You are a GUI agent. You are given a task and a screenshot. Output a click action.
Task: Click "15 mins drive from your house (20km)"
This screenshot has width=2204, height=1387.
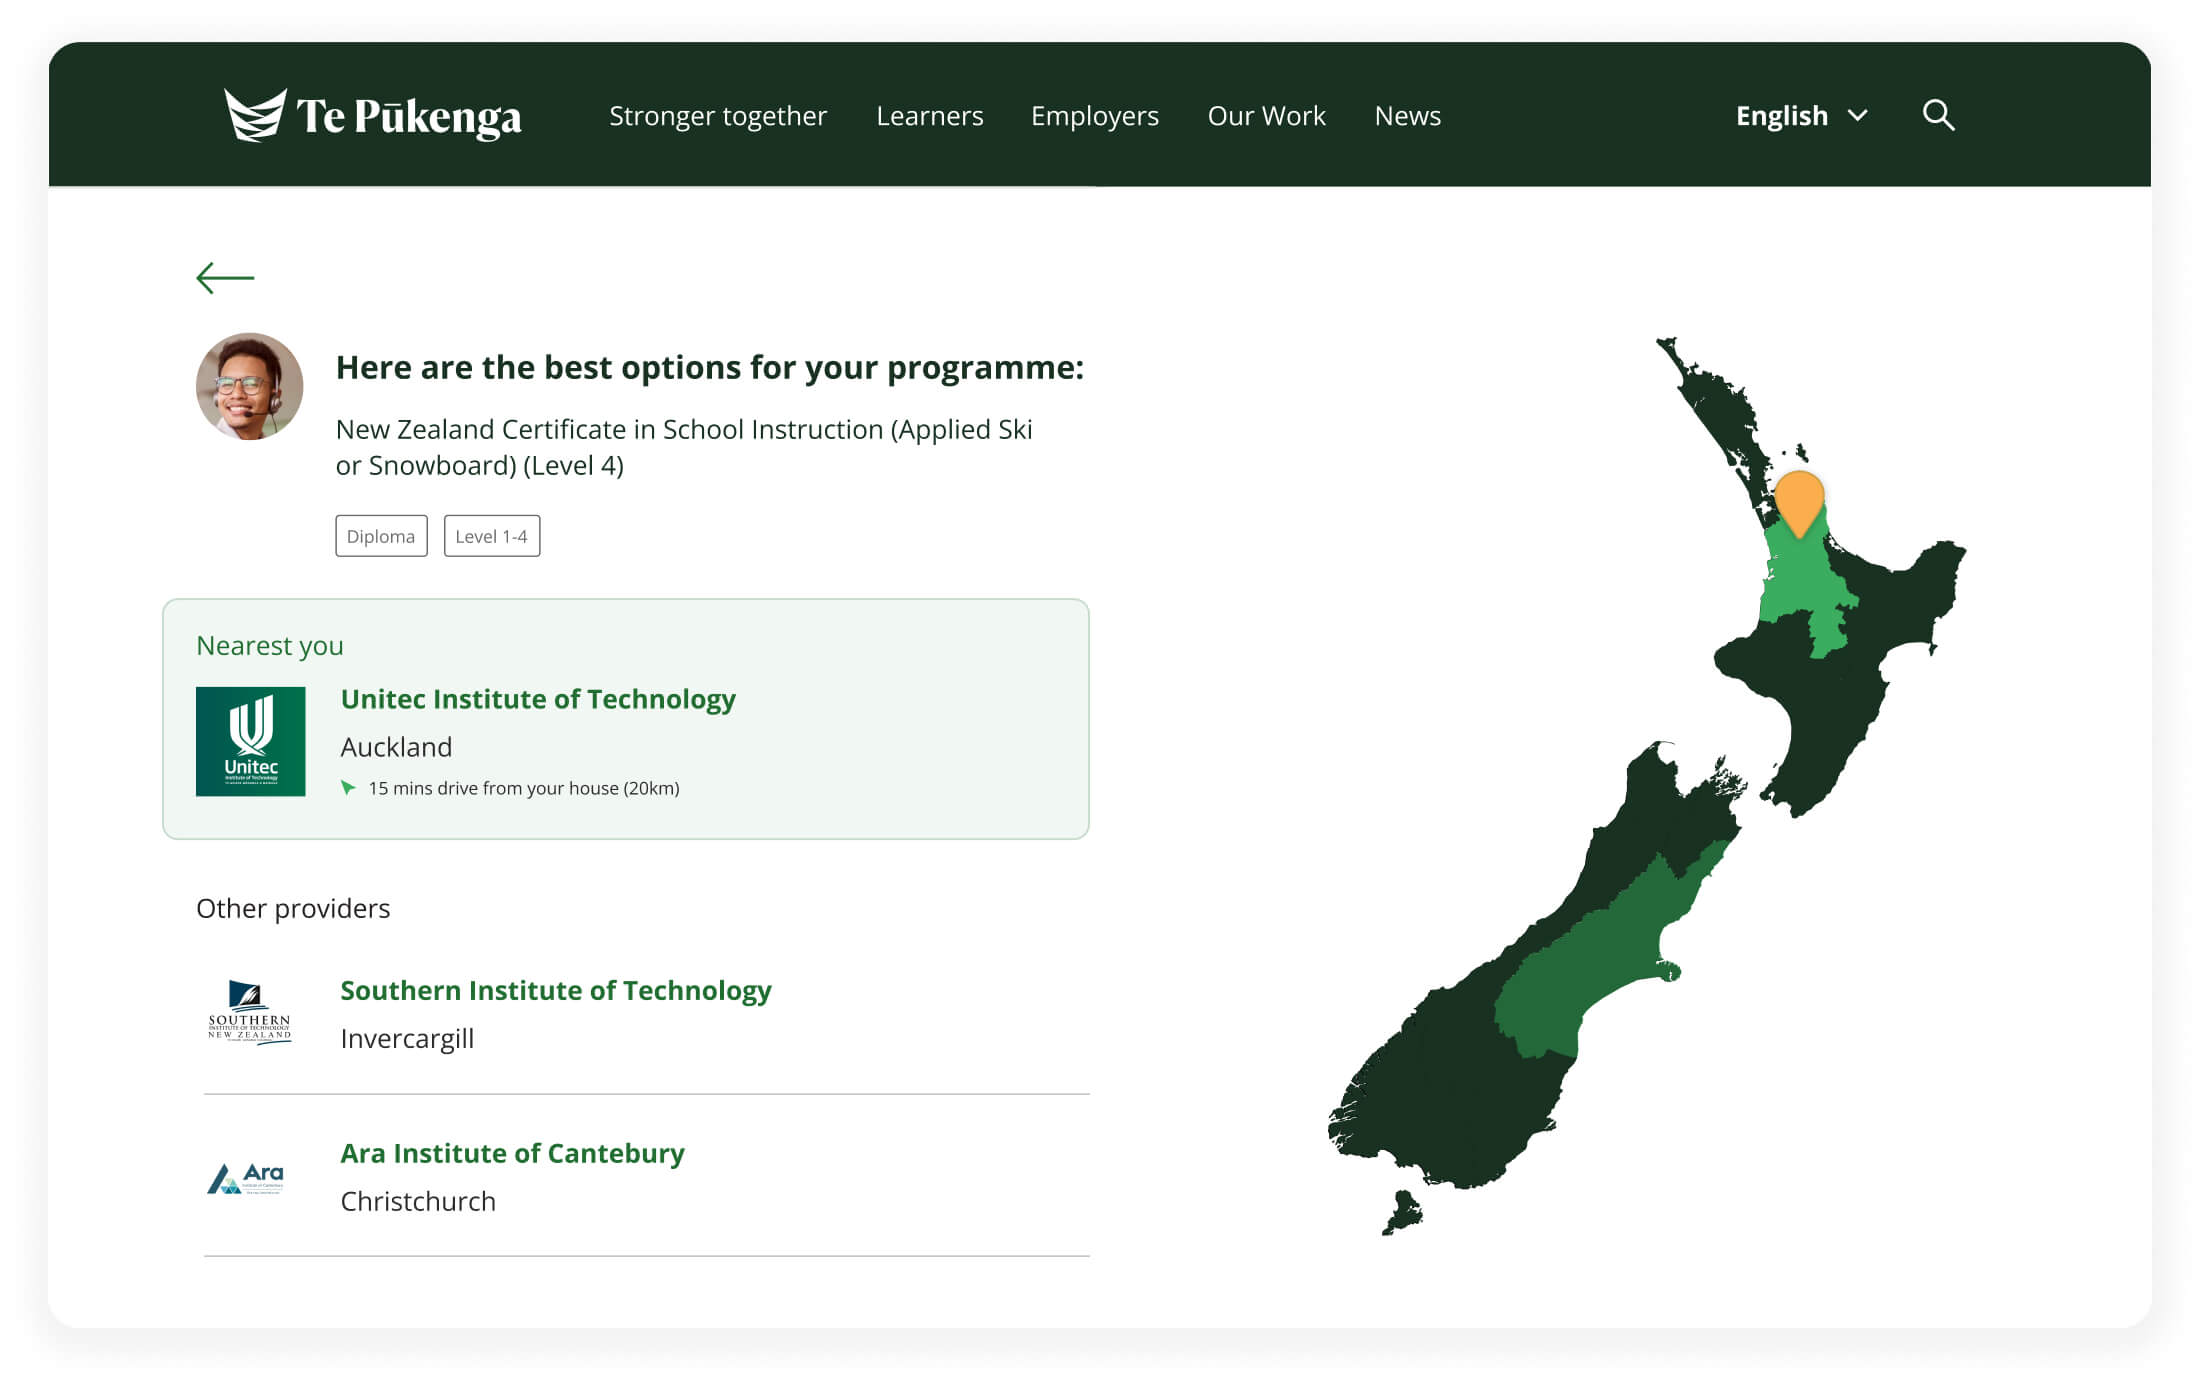[x=524, y=788]
